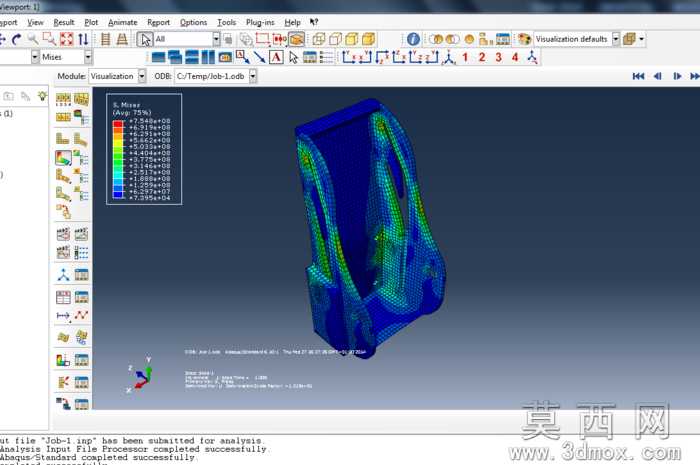This screenshot has height=465, width=700.
Task: Enable filled render style
Action: pyautogui.click(x=352, y=39)
